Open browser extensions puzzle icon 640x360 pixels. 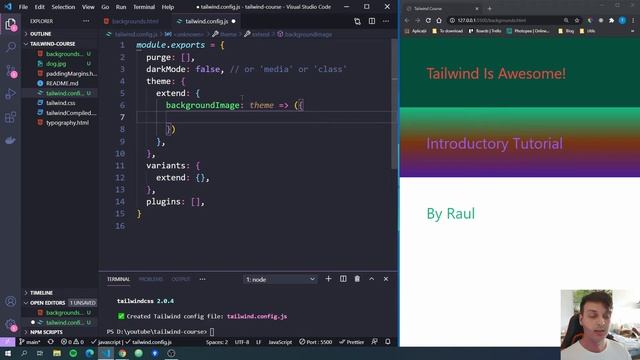[x=611, y=20]
